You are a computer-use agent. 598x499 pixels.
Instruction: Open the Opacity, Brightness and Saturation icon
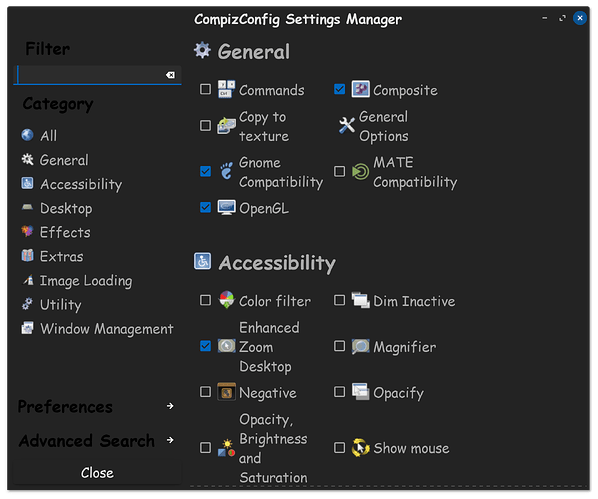pyautogui.click(x=227, y=447)
